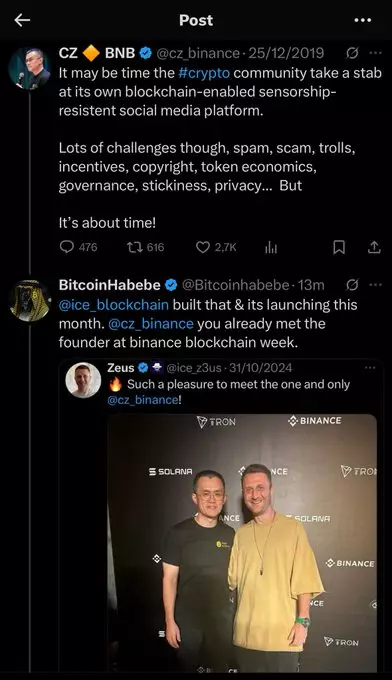Screen dimensions: 392x680
Task: Reply to CZ's post via comment icon
Action: [x=66, y=247]
